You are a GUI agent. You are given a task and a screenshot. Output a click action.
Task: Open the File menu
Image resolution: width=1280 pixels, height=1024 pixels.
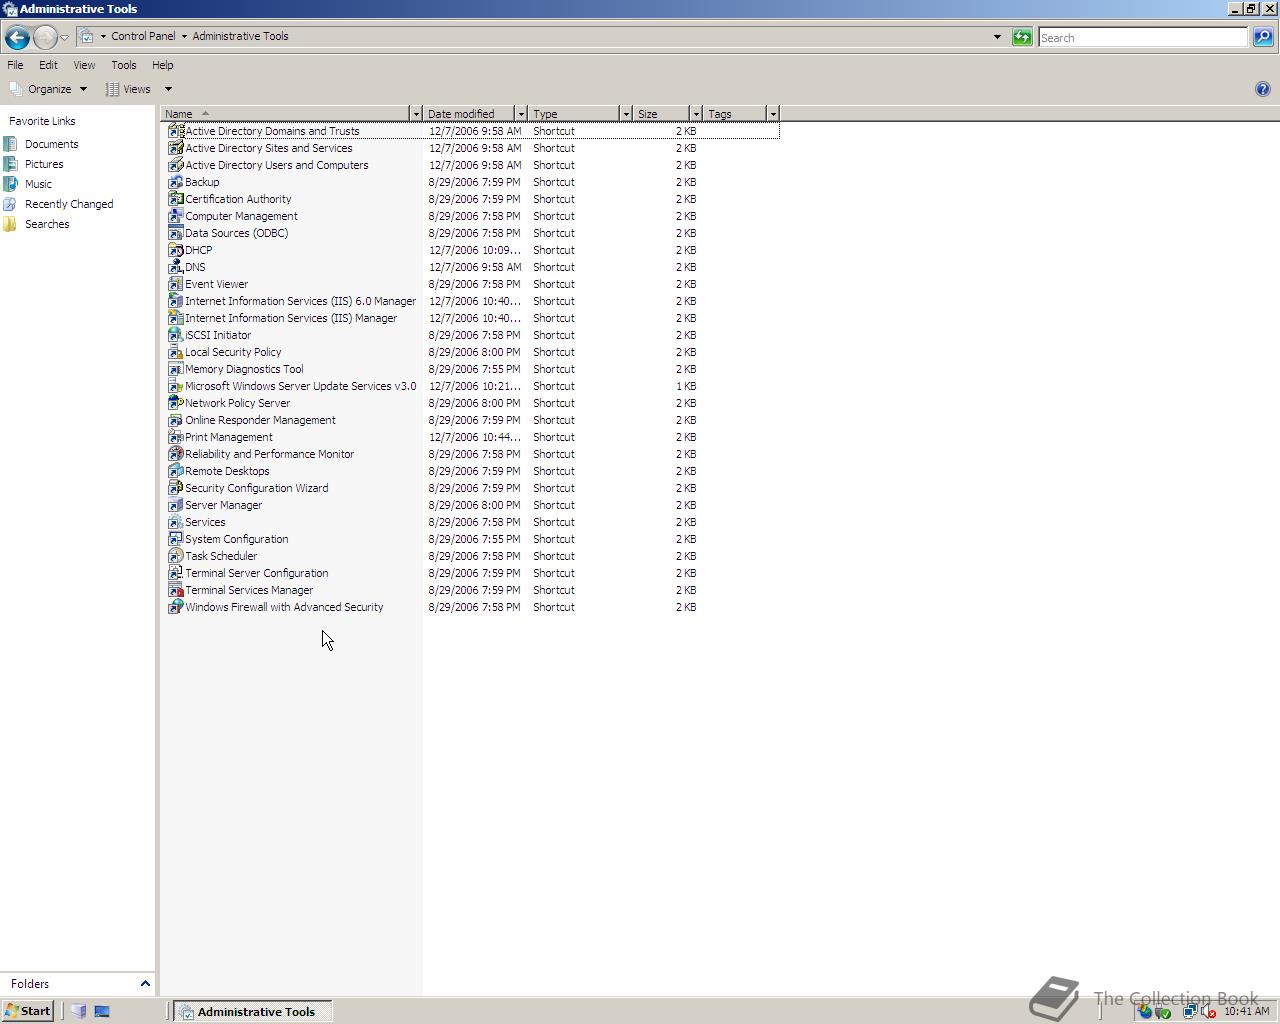point(16,65)
